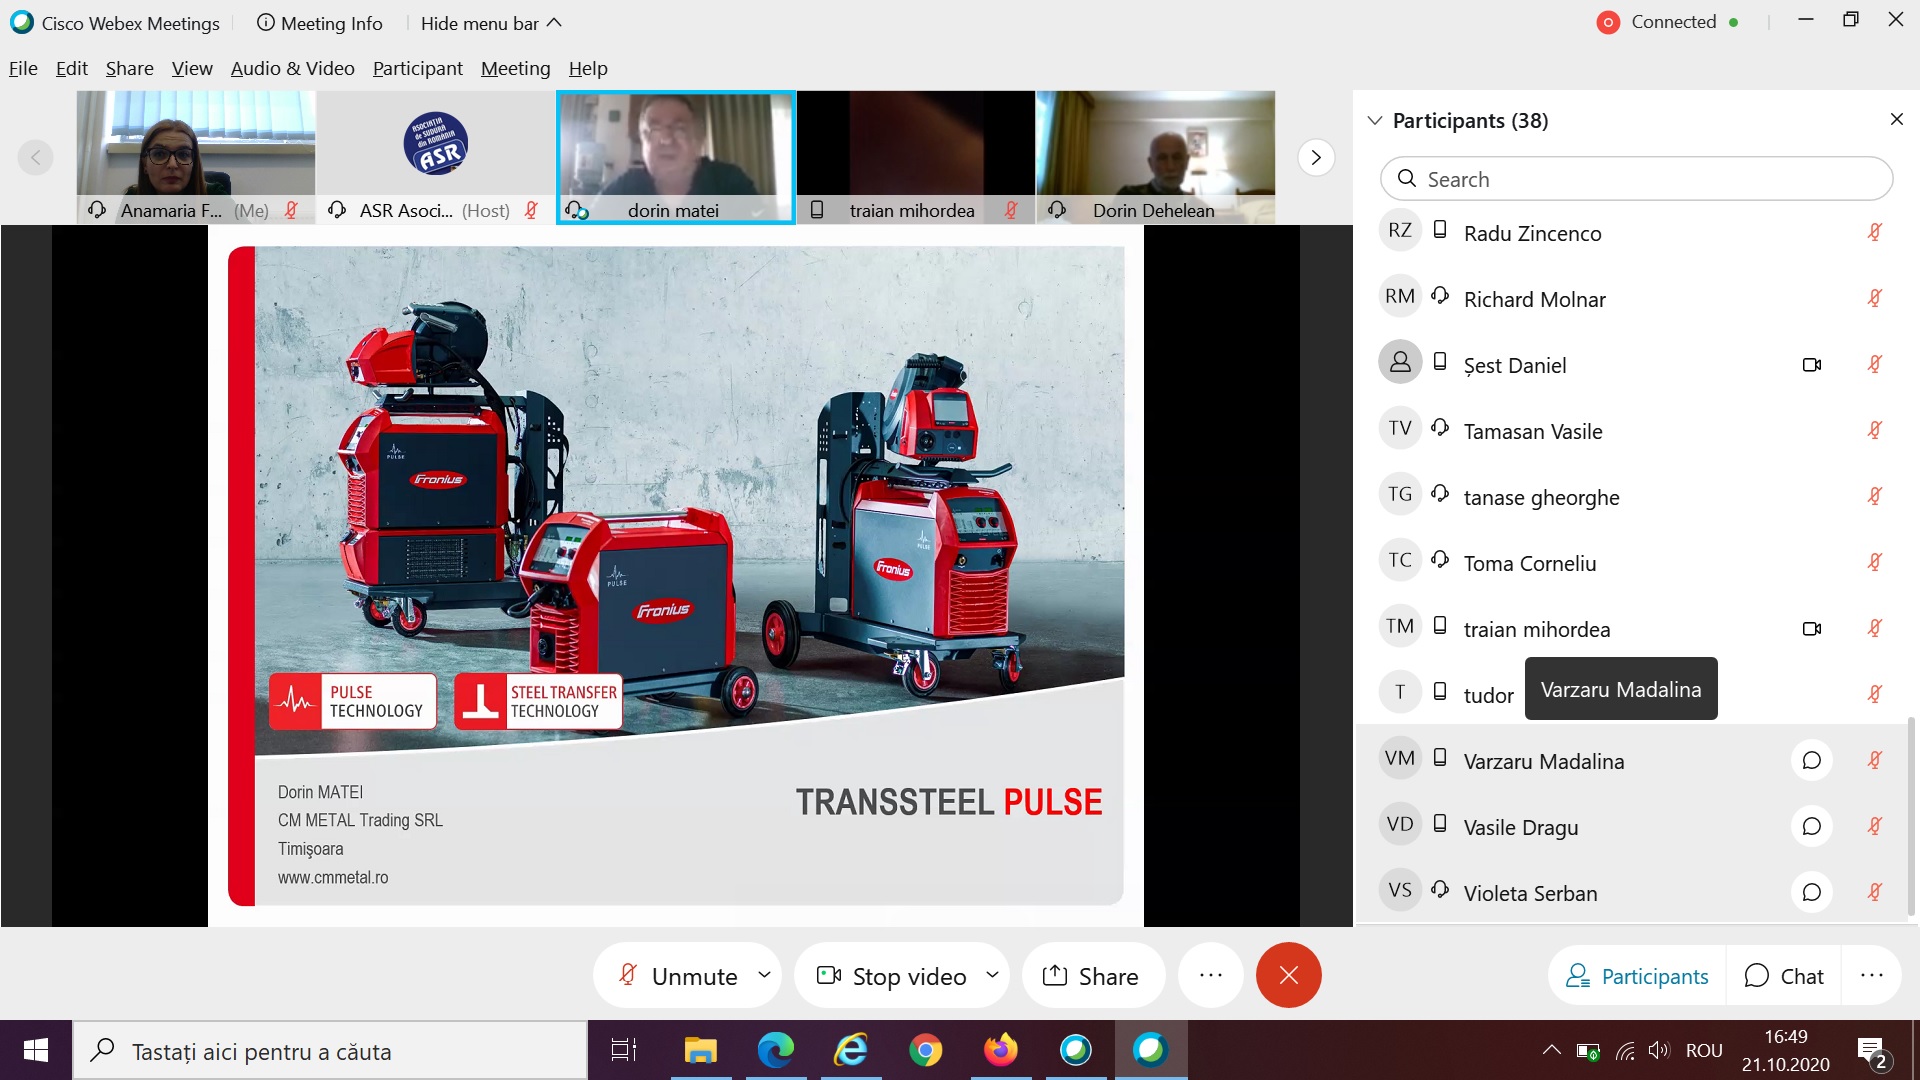Open more options ellipsis beside Share
Screen dimensions: 1920x1080
[x=1210, y=975]
